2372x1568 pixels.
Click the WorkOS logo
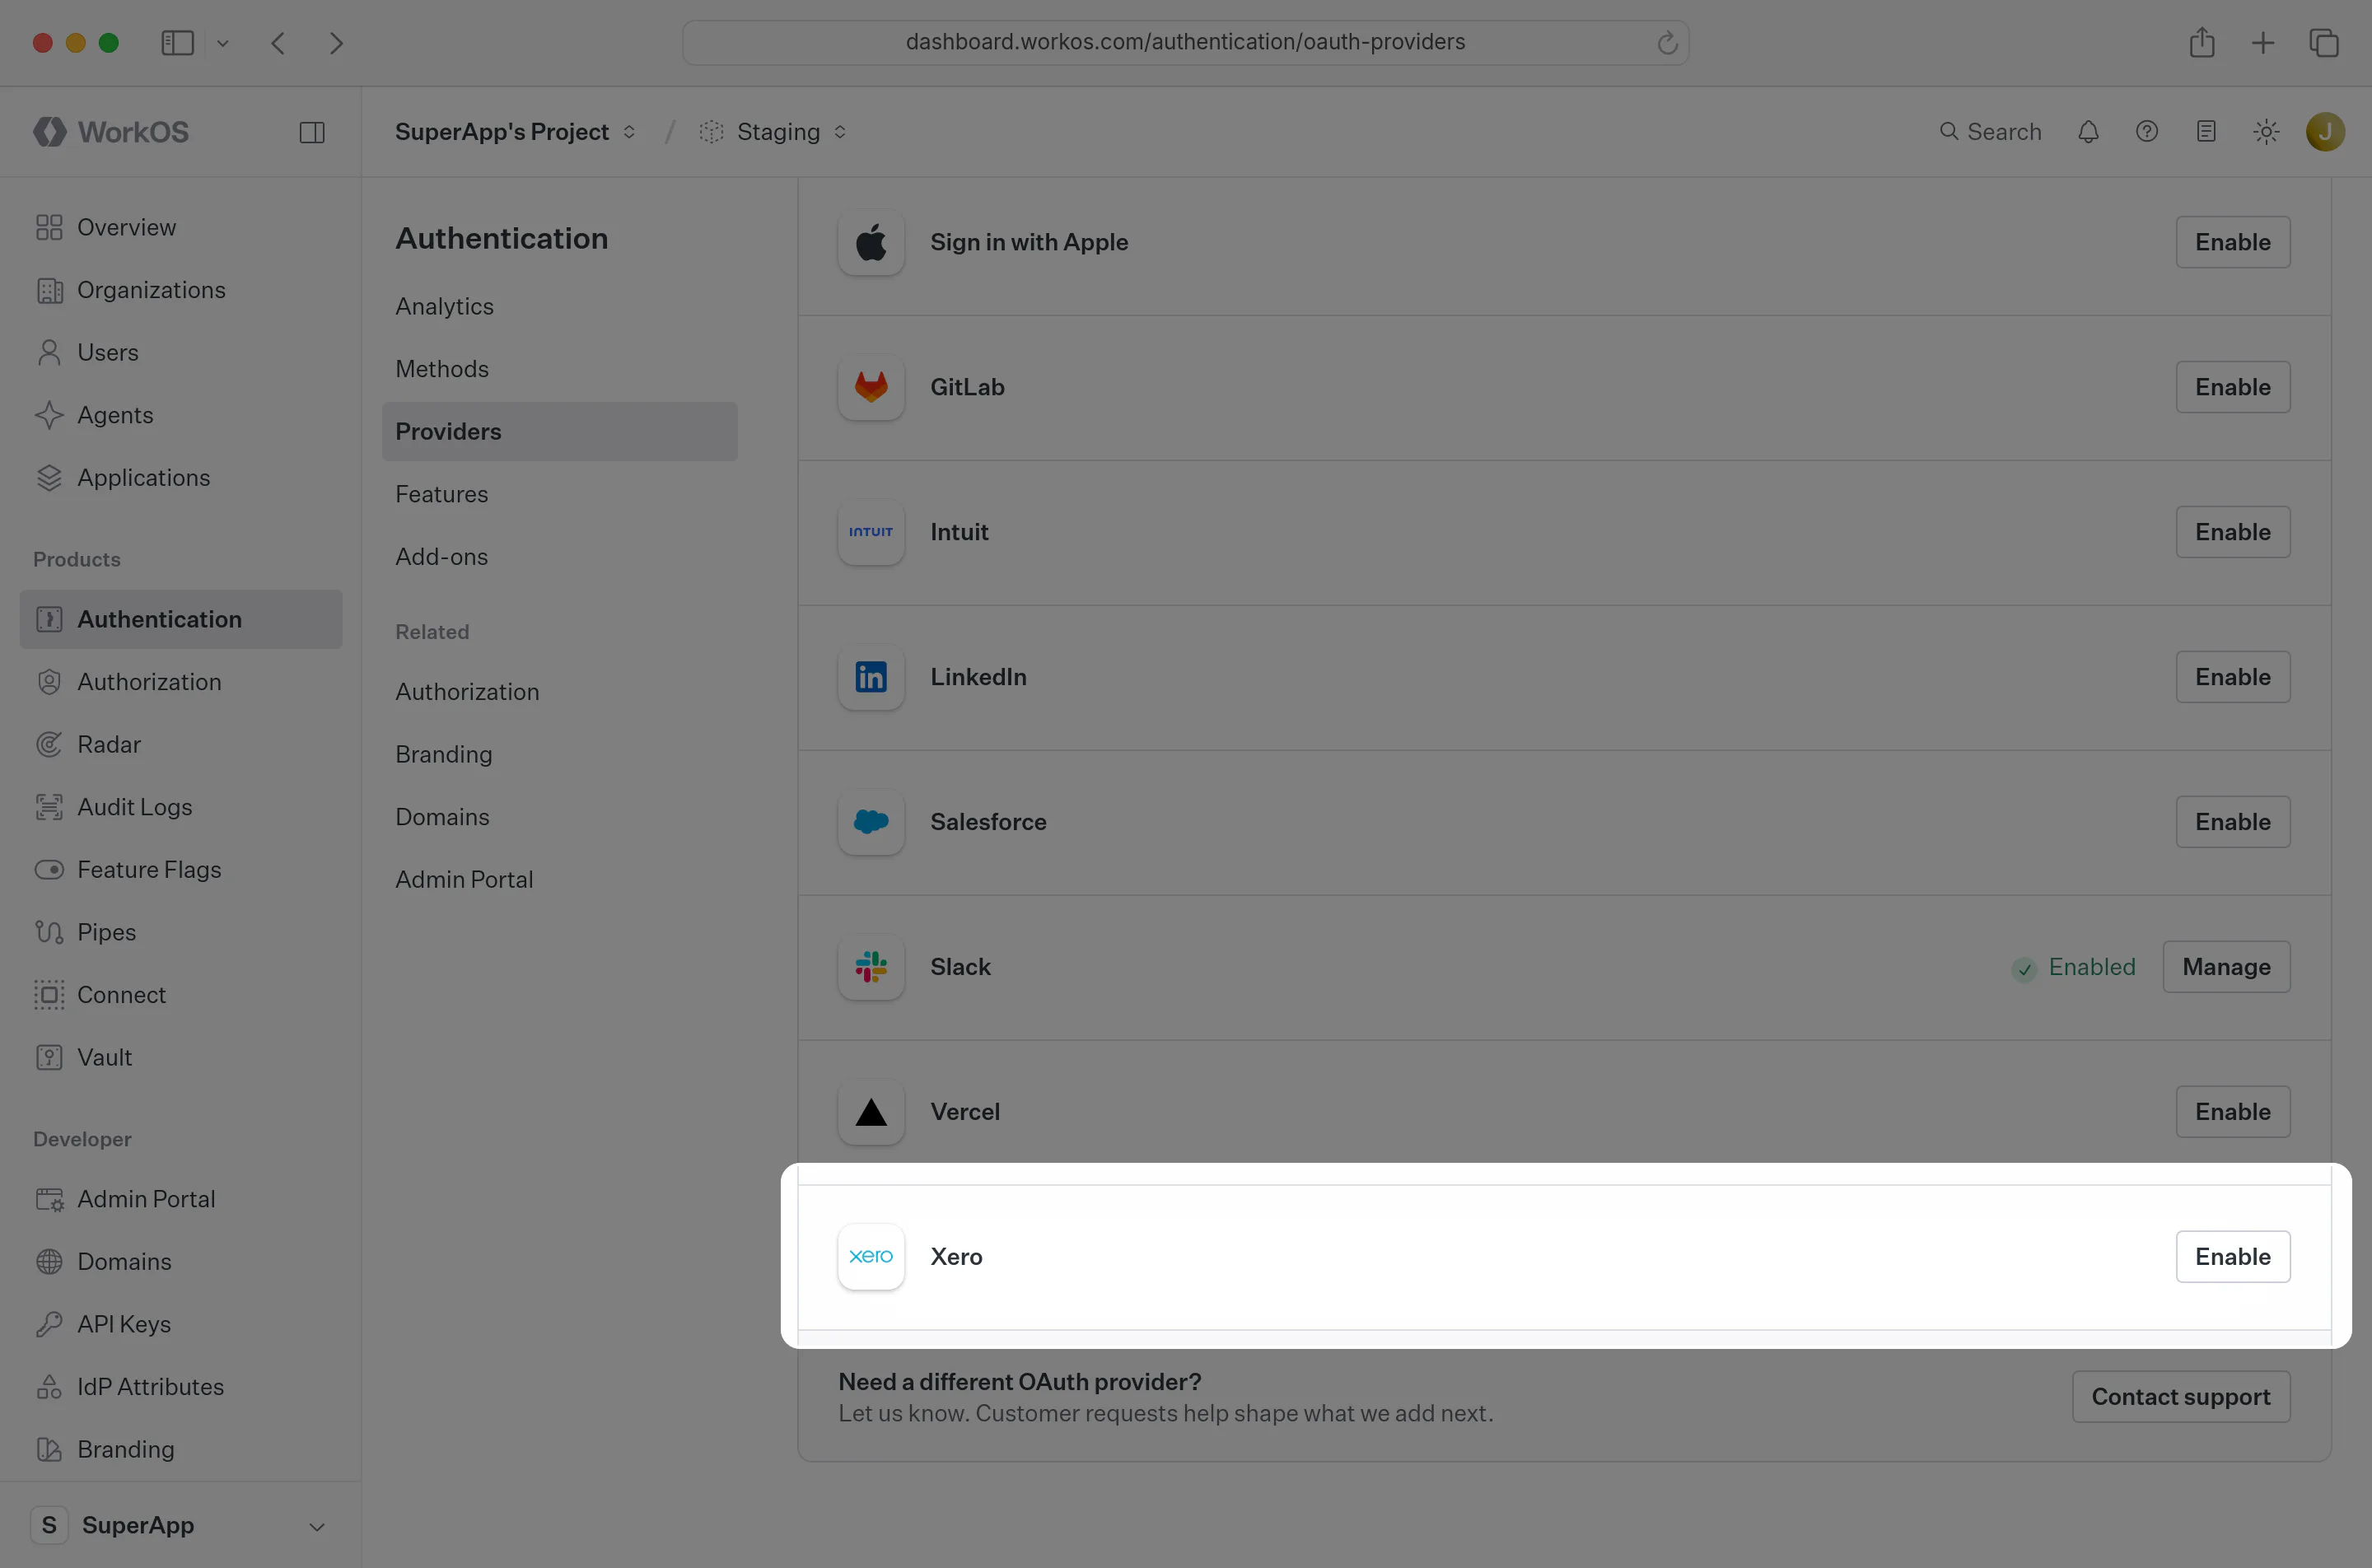click(x=111, y=132)
